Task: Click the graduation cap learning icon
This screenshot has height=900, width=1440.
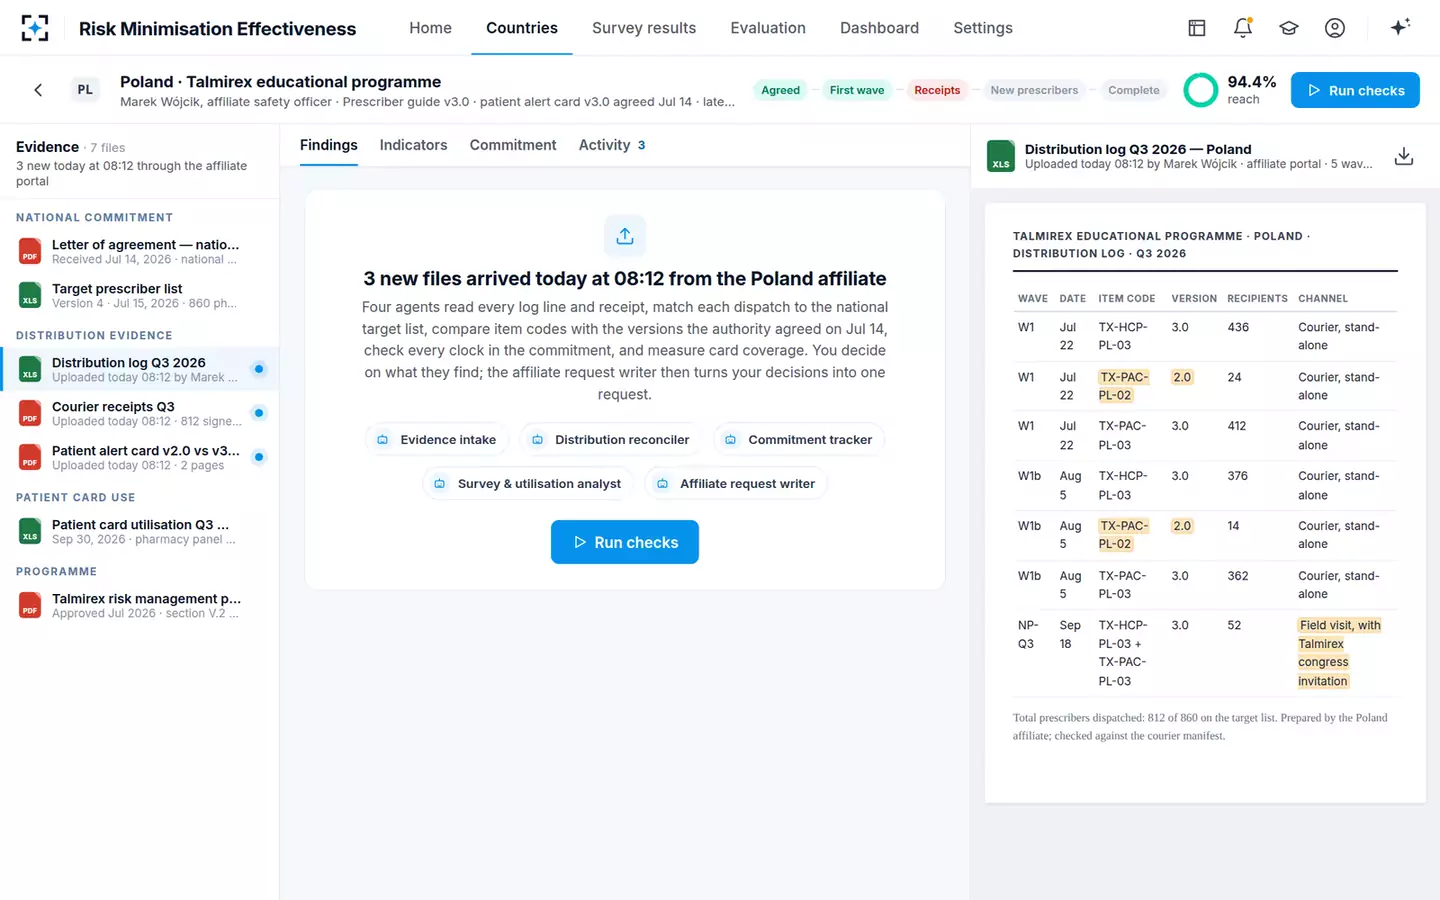Action: point(1289,28)
